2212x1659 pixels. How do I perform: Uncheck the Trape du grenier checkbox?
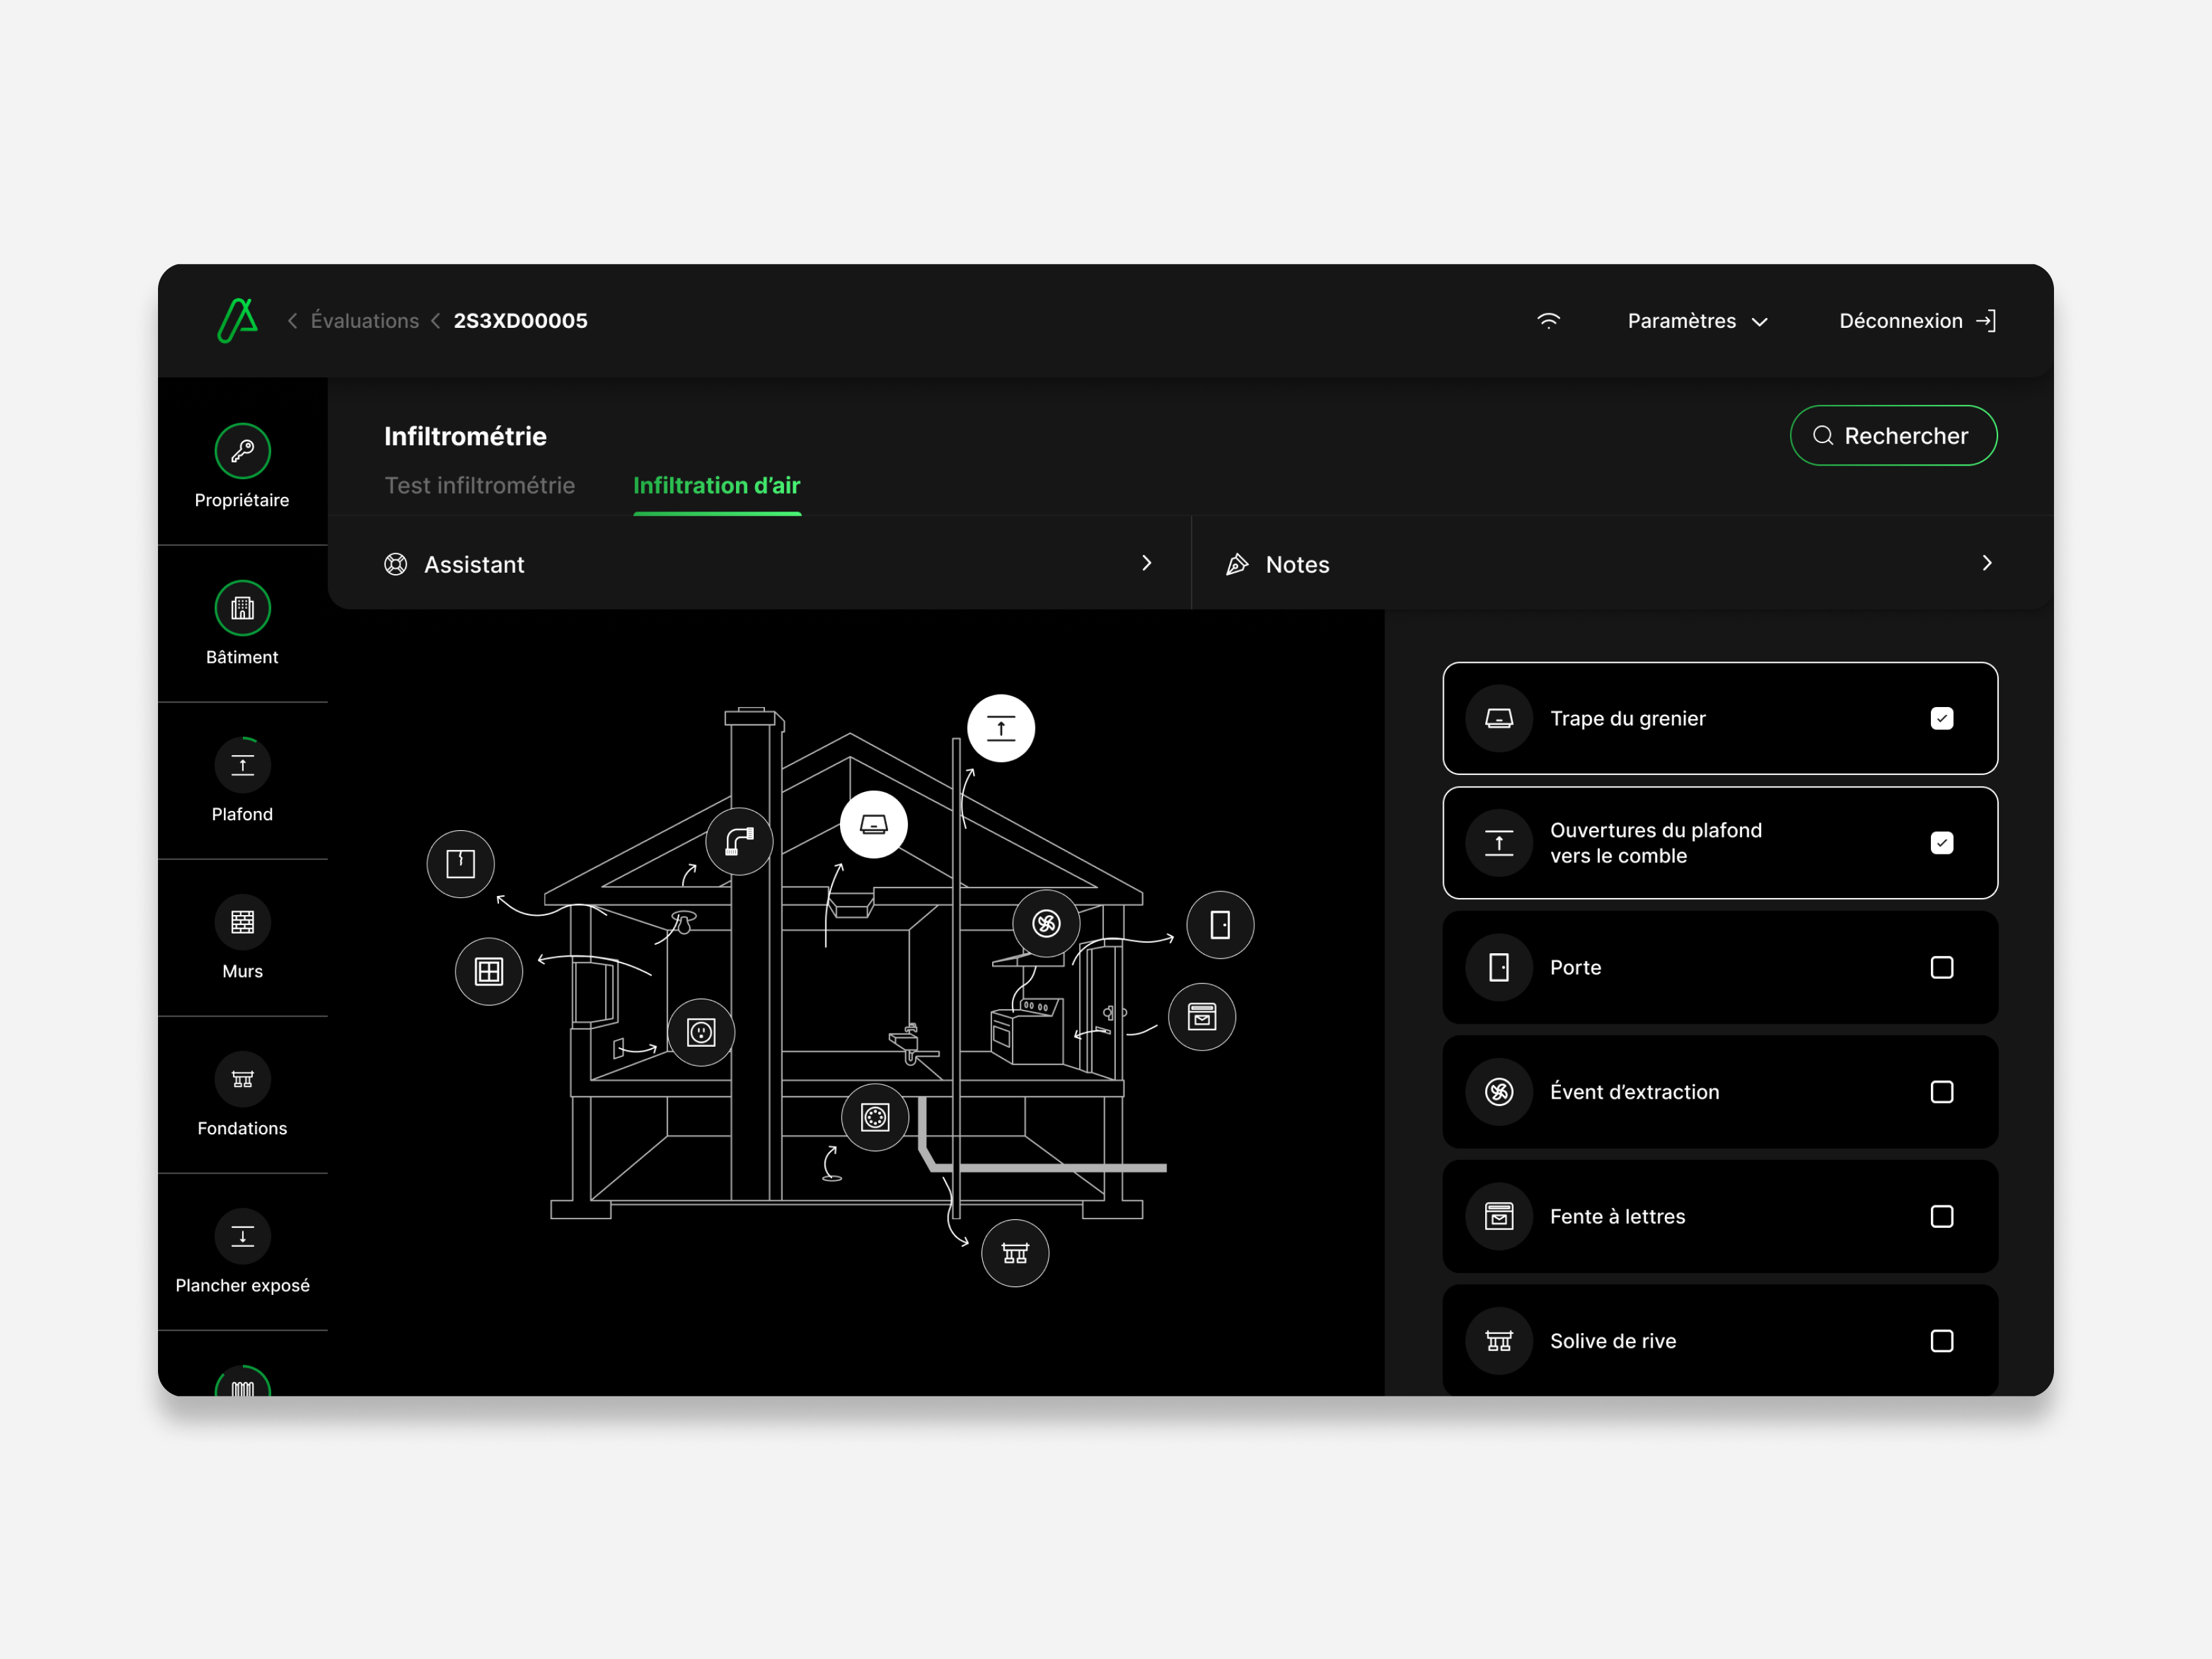(1941, 718)
